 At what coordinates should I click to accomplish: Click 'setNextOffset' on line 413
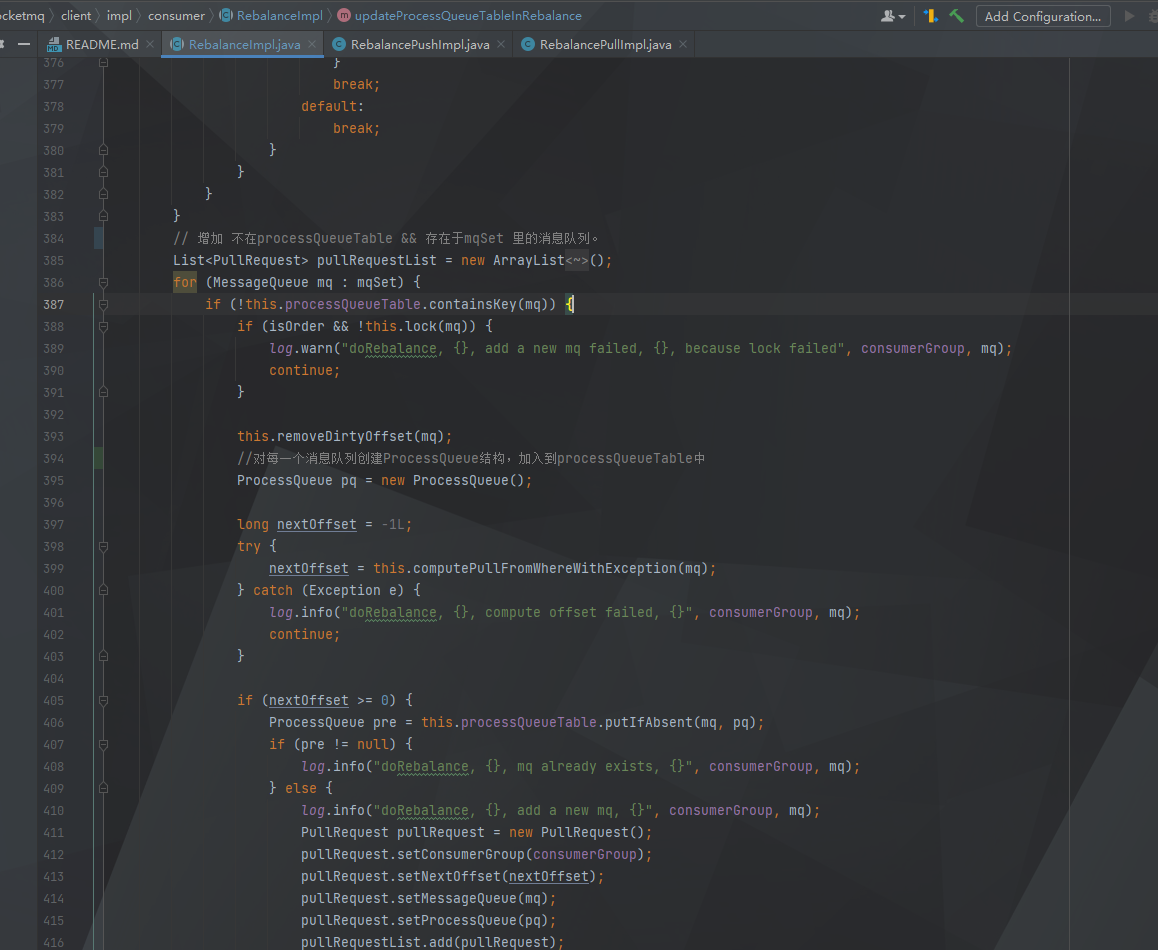click(449, 876)
